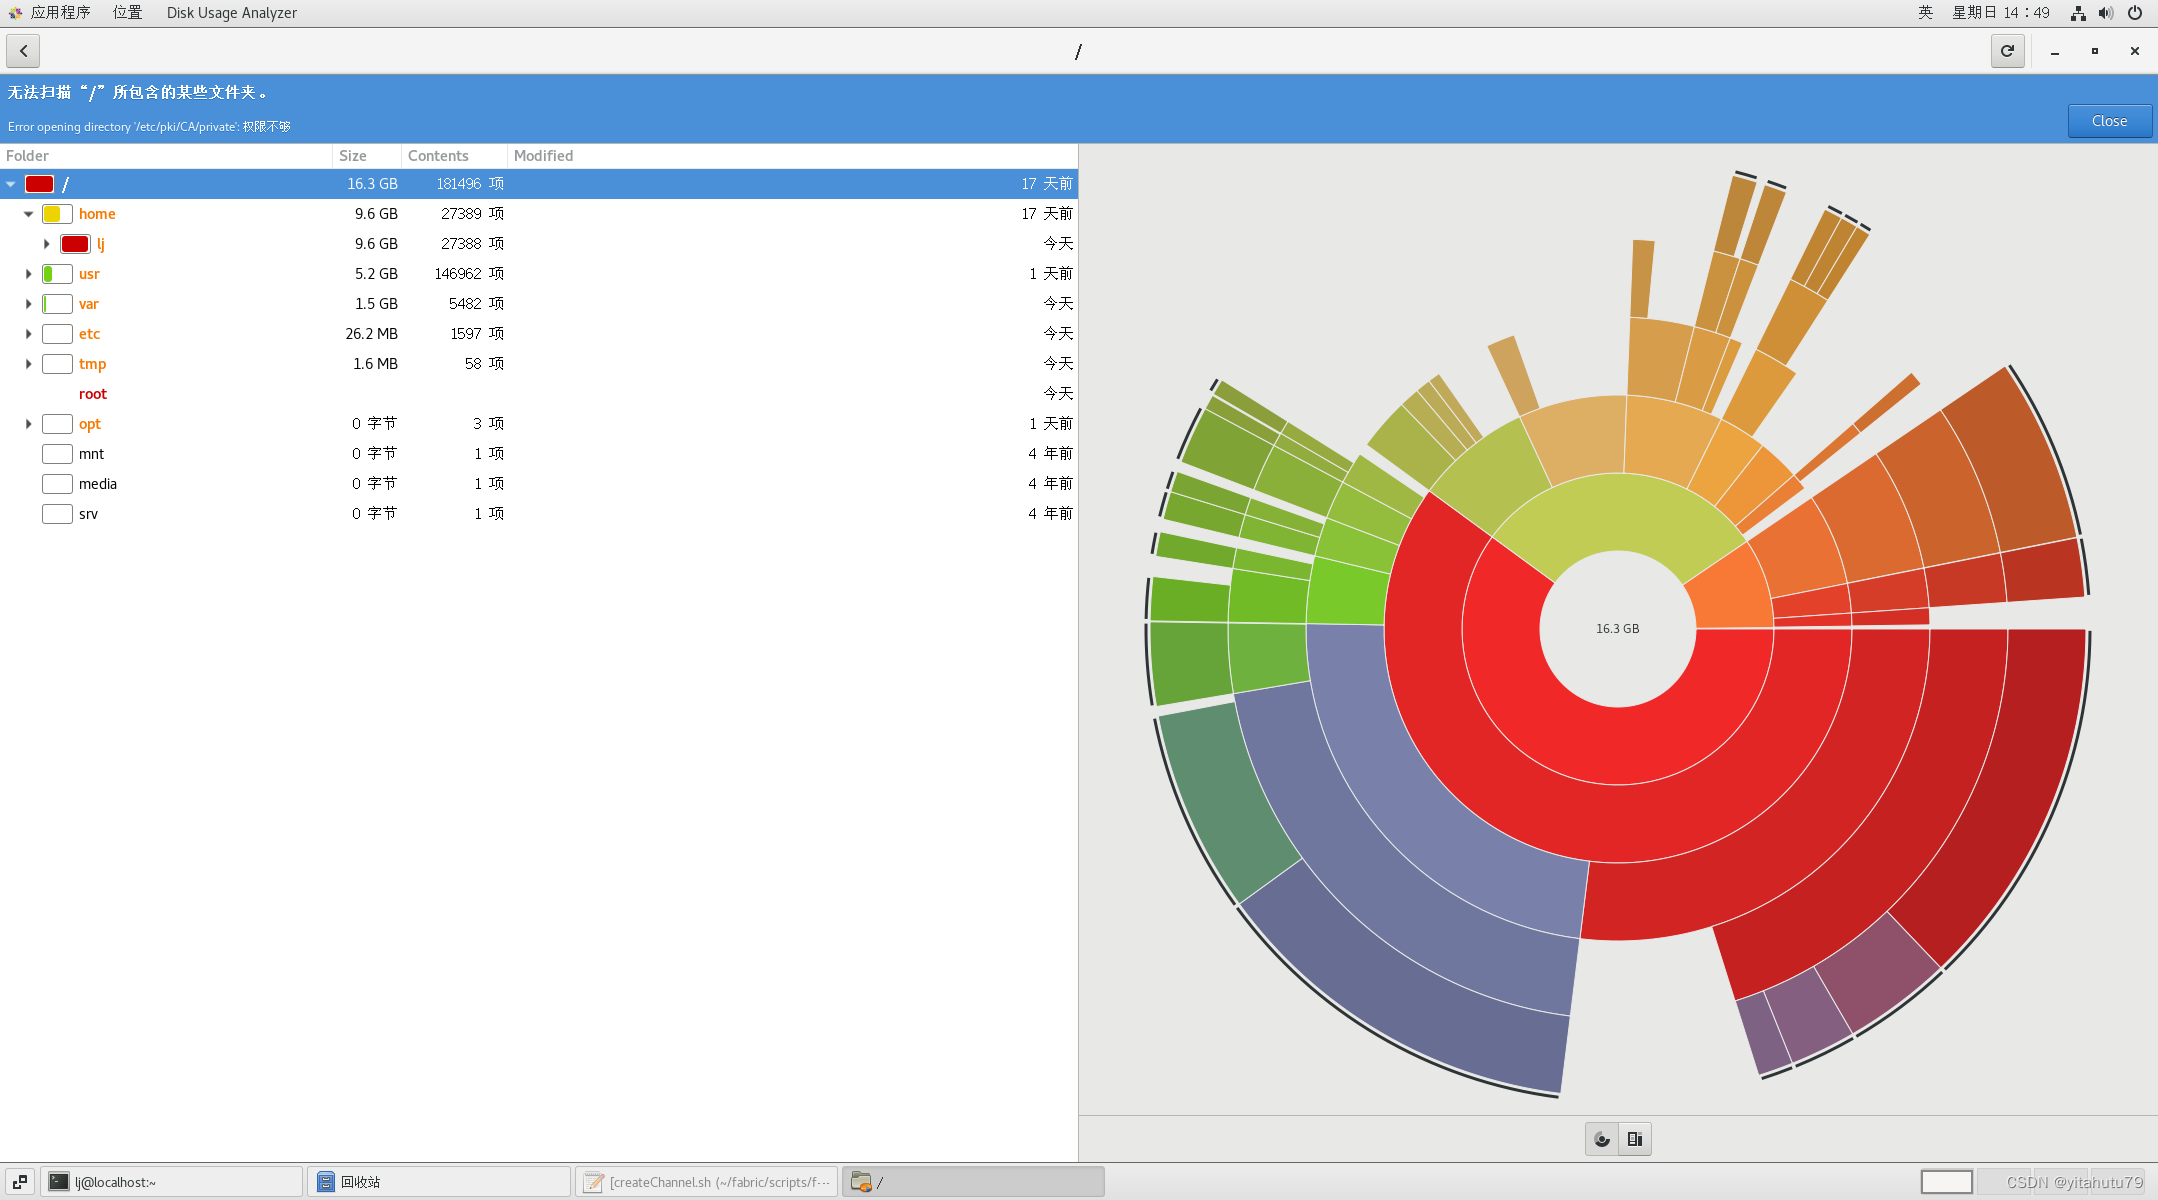Click the 181496 项 contents value
The image size is (2158, 1200).
pos(470,184)
